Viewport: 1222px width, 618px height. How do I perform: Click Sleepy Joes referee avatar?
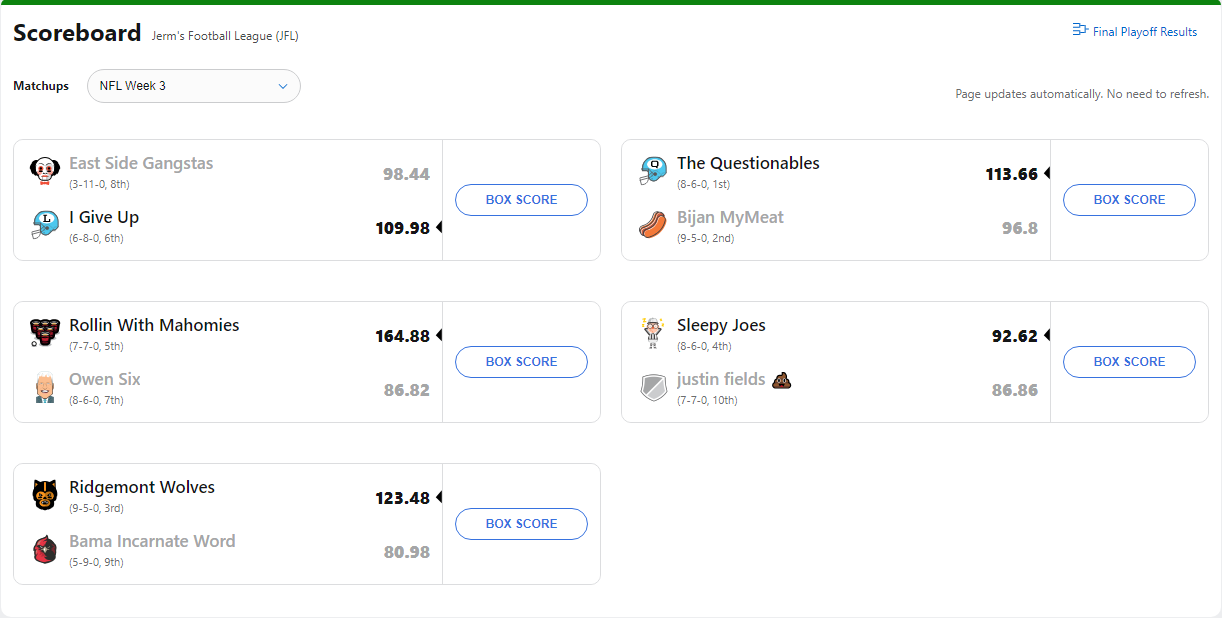tap(652, 333)
